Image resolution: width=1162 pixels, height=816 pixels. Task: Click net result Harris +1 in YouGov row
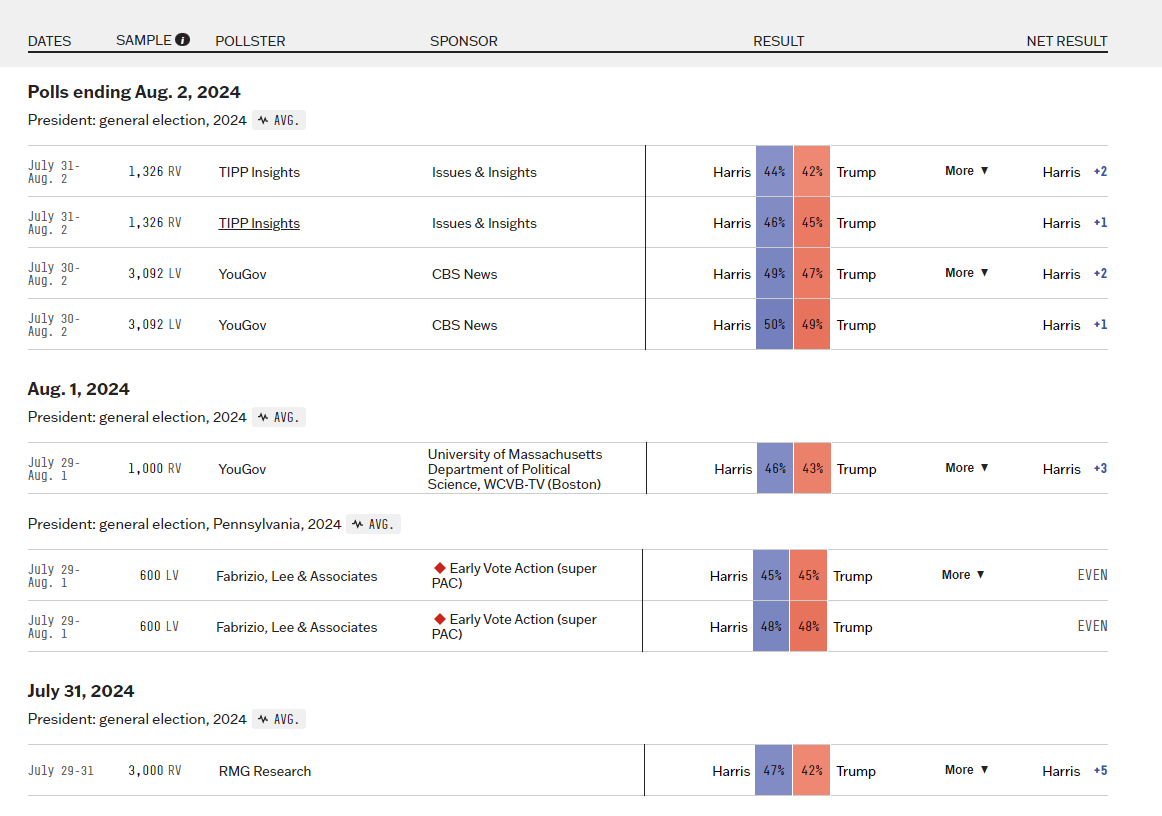point(1075,325)
